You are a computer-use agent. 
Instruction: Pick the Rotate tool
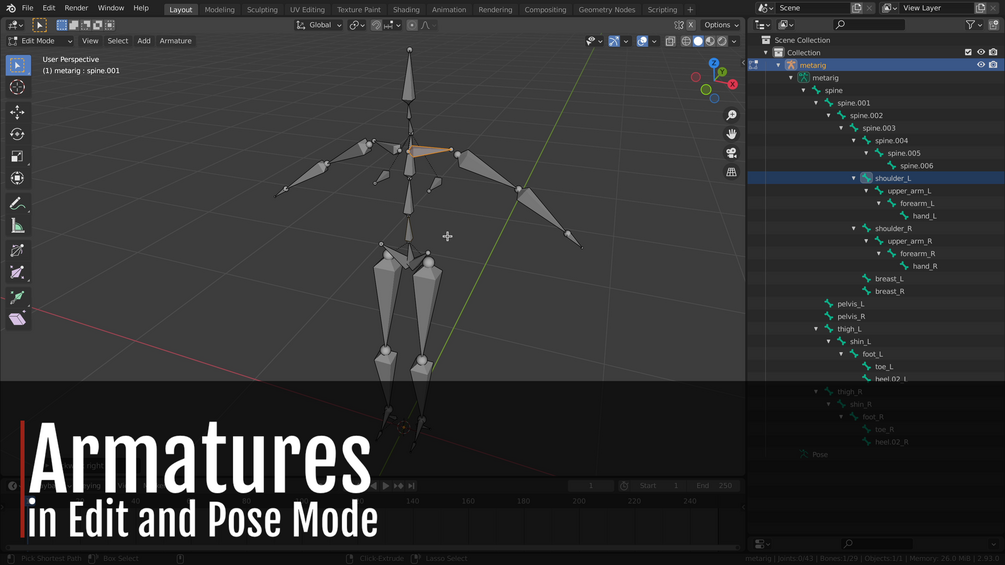point(17,134)
